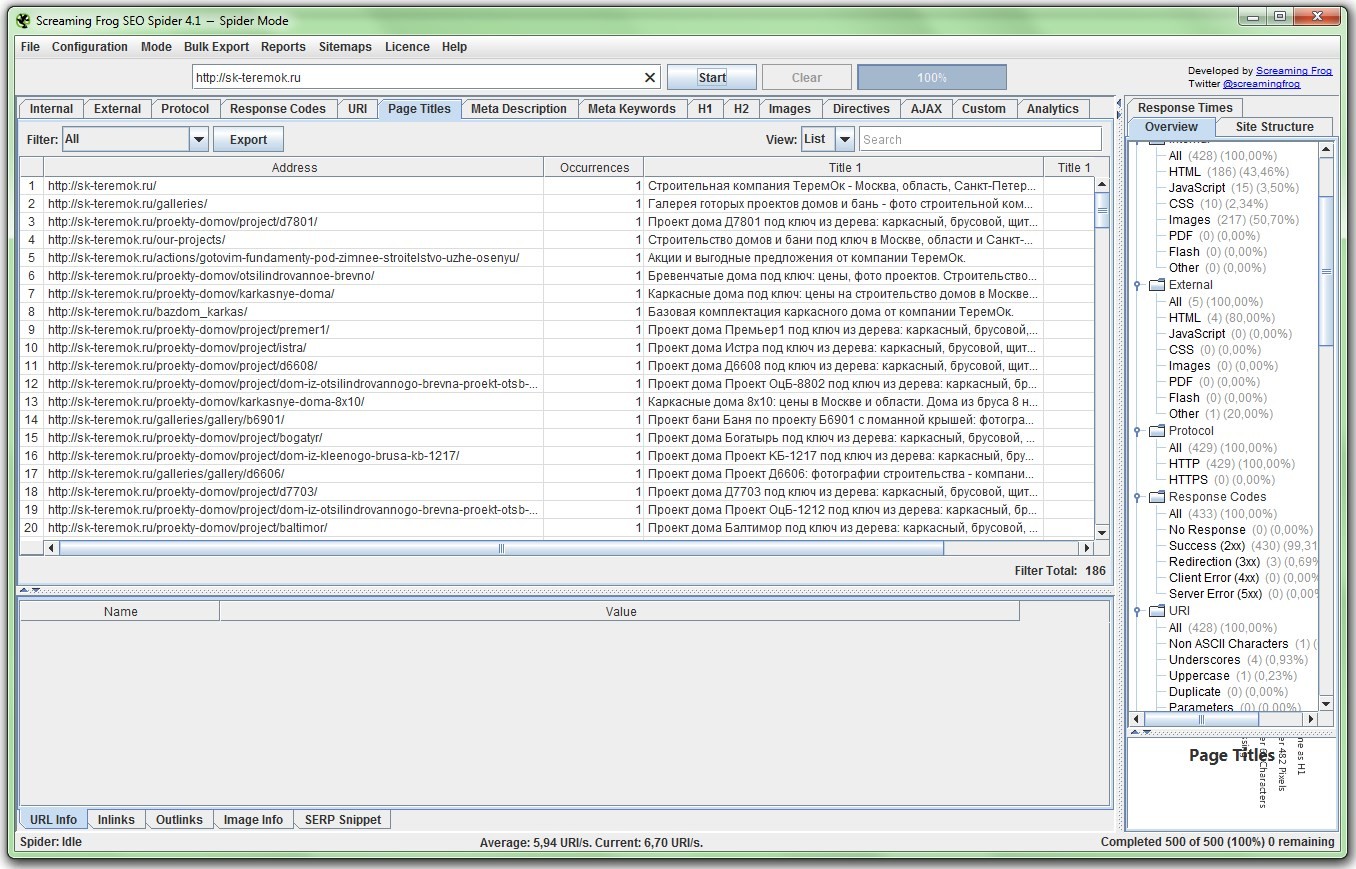Click into the Search field

tap(980, 139)
